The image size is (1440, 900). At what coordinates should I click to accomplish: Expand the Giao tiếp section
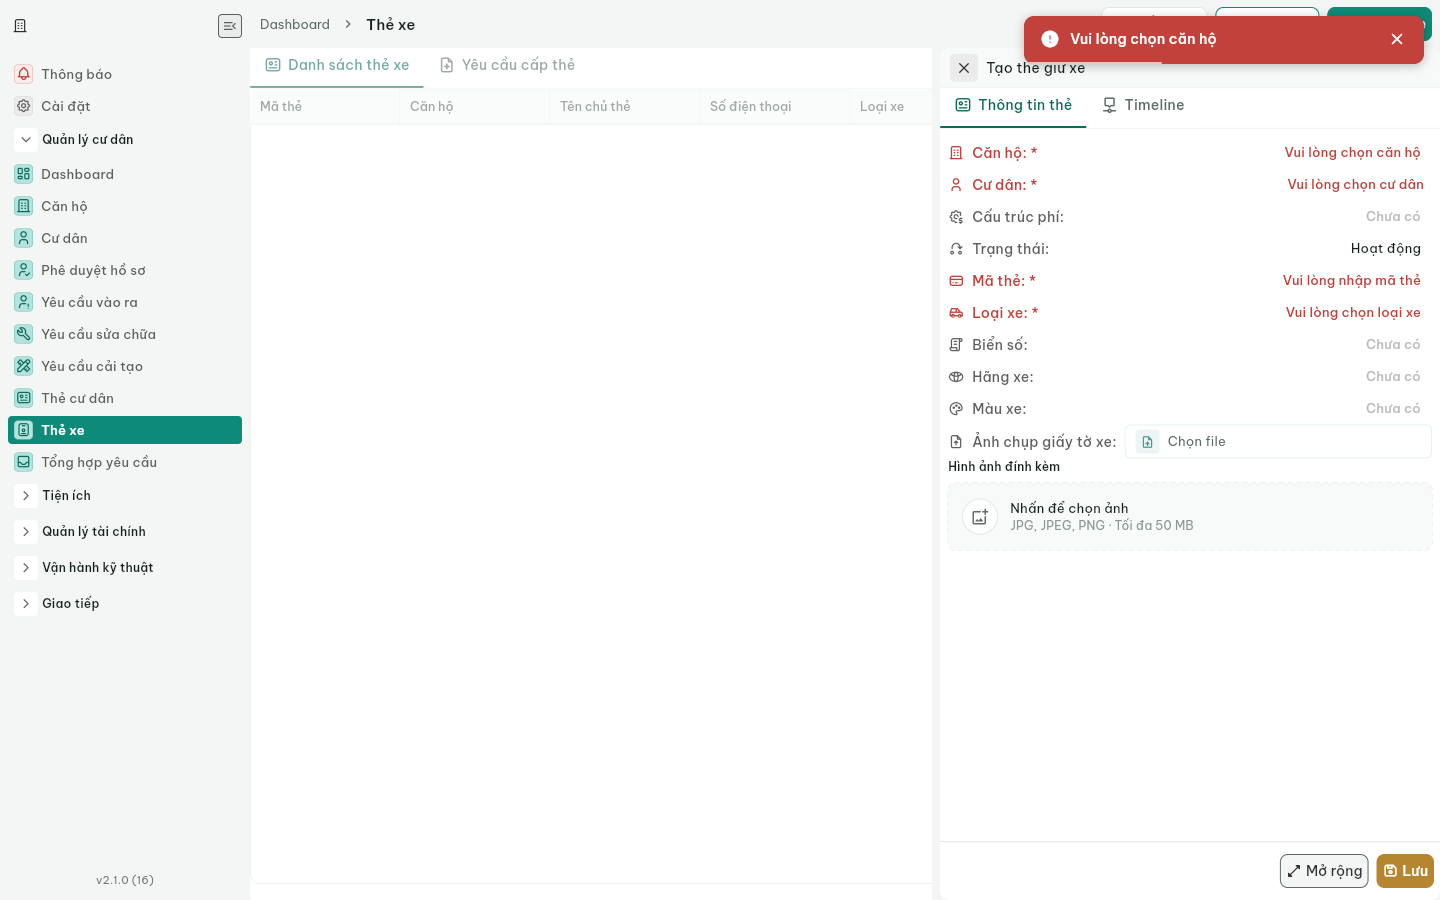26,604
